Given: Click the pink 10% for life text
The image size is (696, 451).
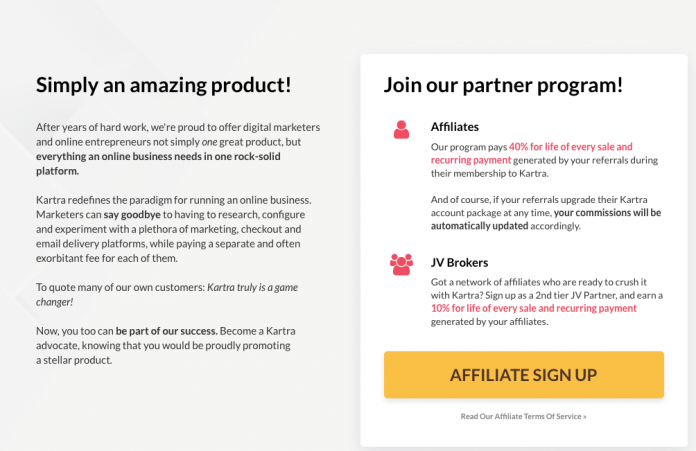Looking at the screenshot, I should point(454,308).
